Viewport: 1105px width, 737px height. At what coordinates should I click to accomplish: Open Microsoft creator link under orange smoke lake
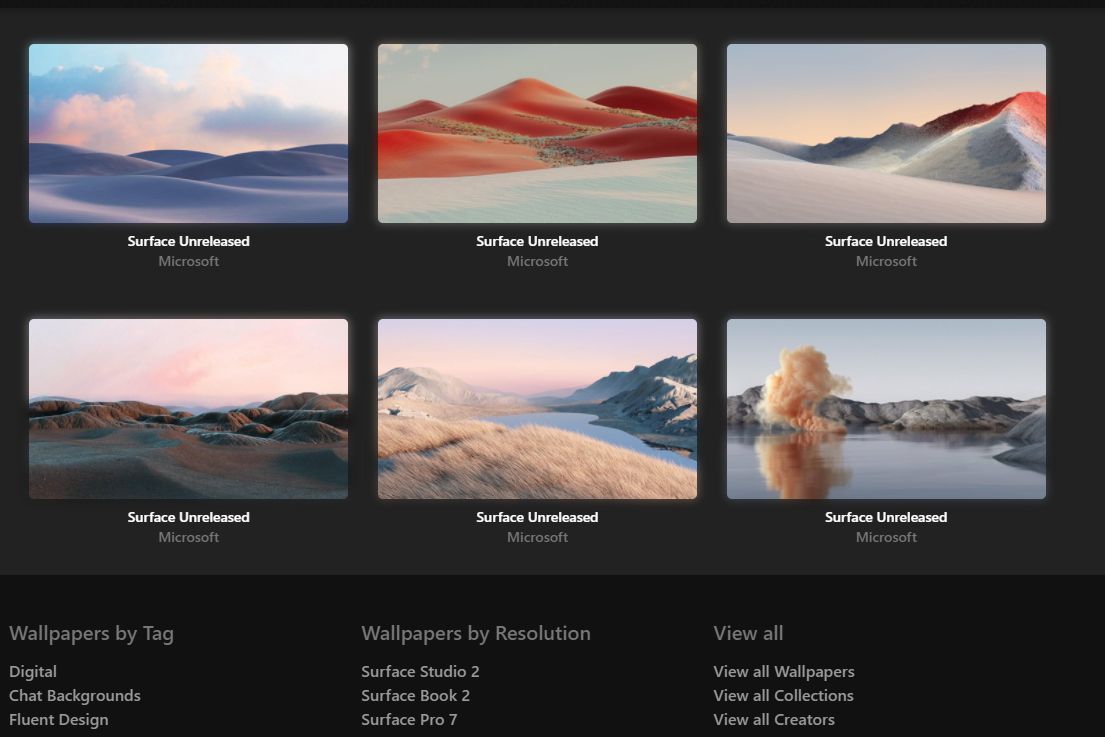click(x=886, y=537)
